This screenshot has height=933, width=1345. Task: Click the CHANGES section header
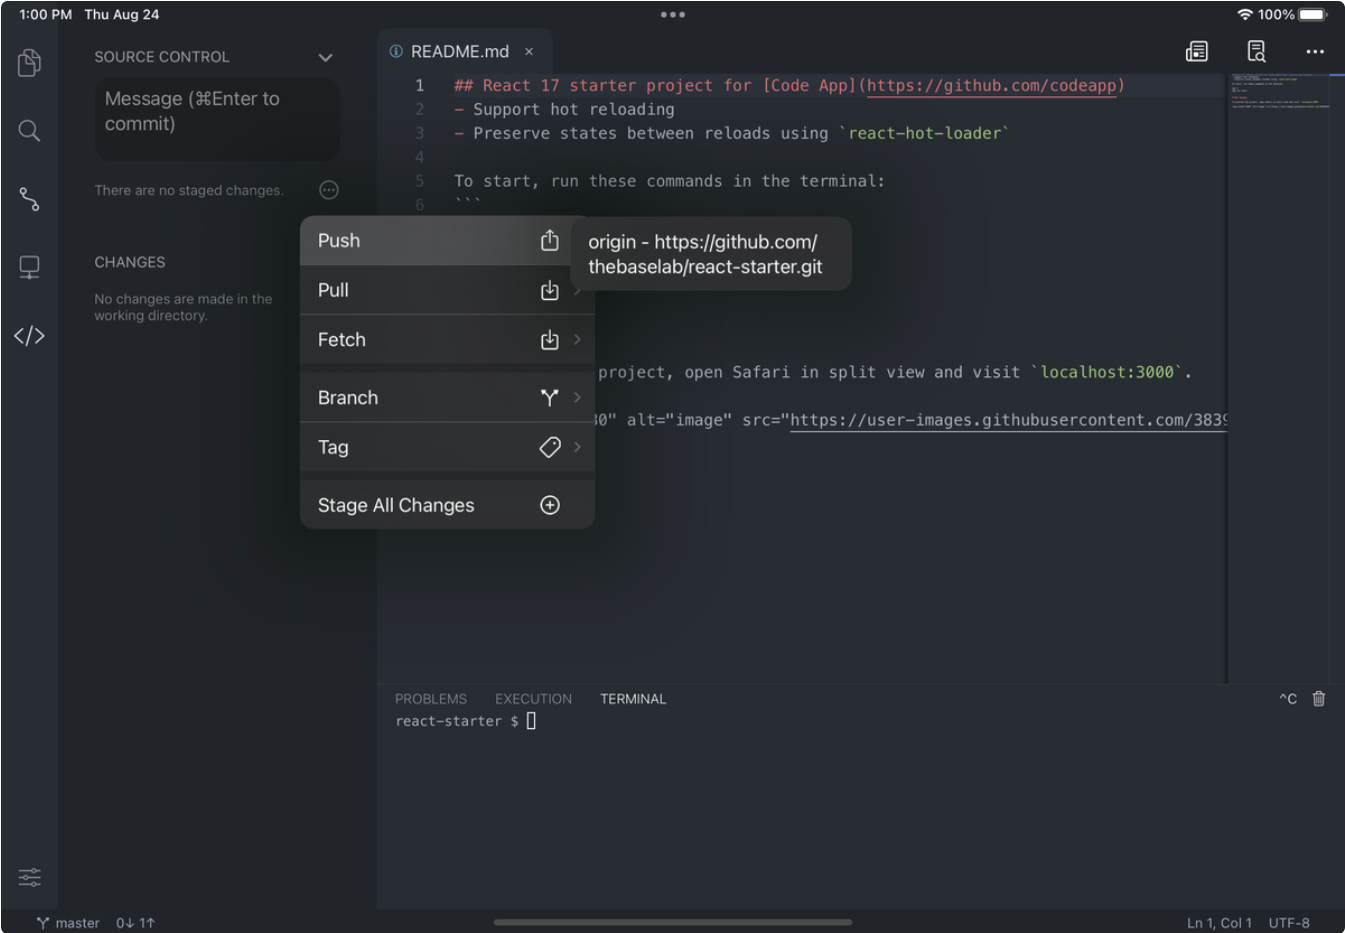[x=130, y=262]
